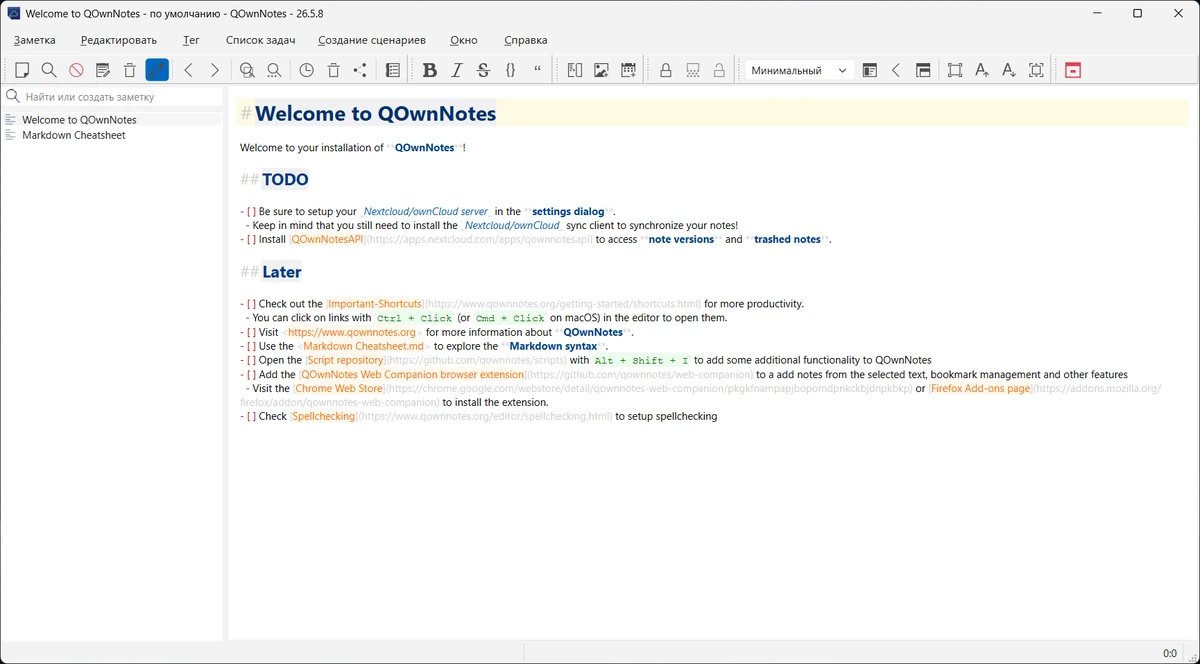Open the Минимальный workspace dropdown
This screenshot has width=1200, height=664.
coord(799,70)
